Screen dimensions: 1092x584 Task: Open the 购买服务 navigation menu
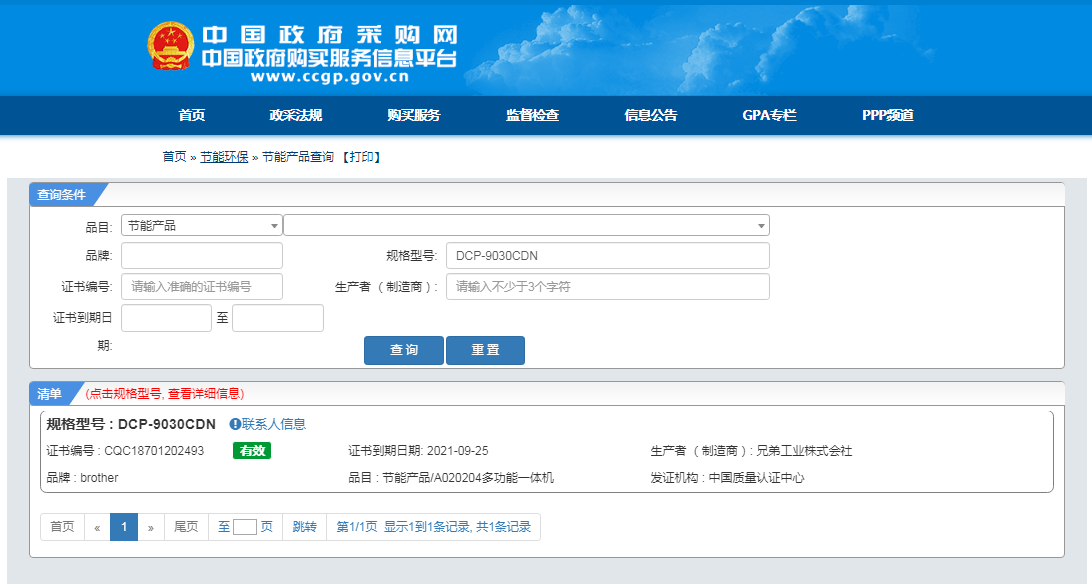[414, 116]
